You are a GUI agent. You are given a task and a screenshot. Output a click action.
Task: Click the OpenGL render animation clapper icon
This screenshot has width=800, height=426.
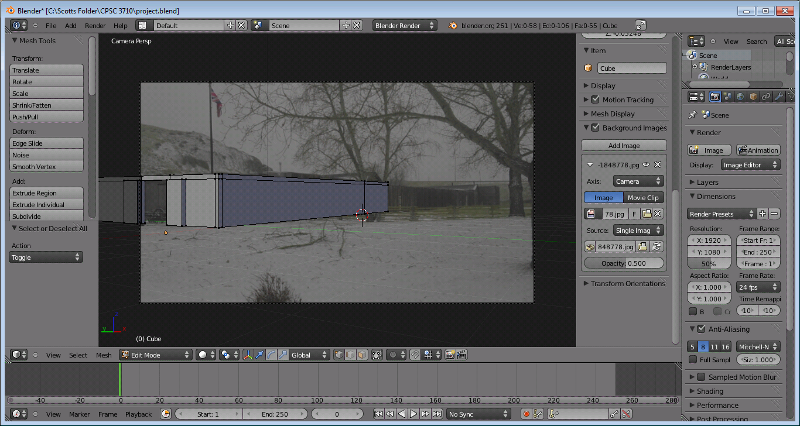[x=462, y=355]
